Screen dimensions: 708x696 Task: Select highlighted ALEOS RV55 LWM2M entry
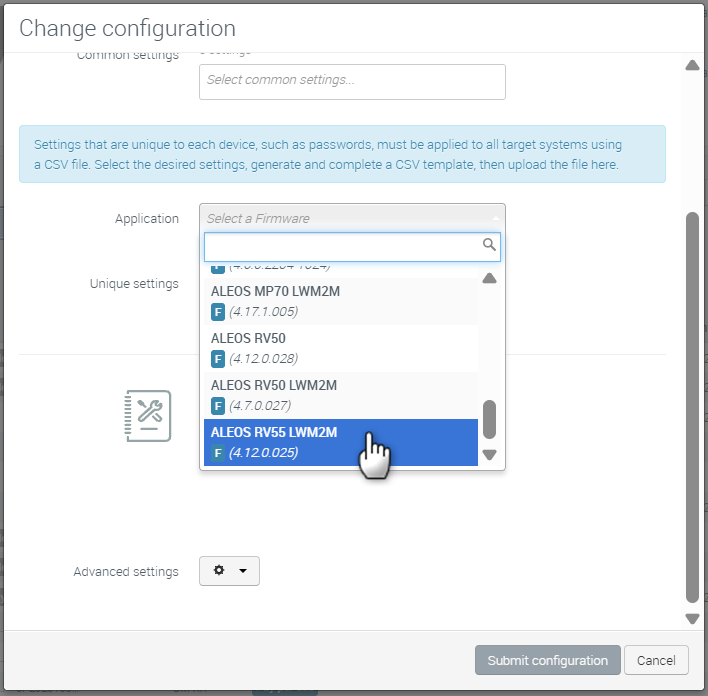tap(341, 443)
